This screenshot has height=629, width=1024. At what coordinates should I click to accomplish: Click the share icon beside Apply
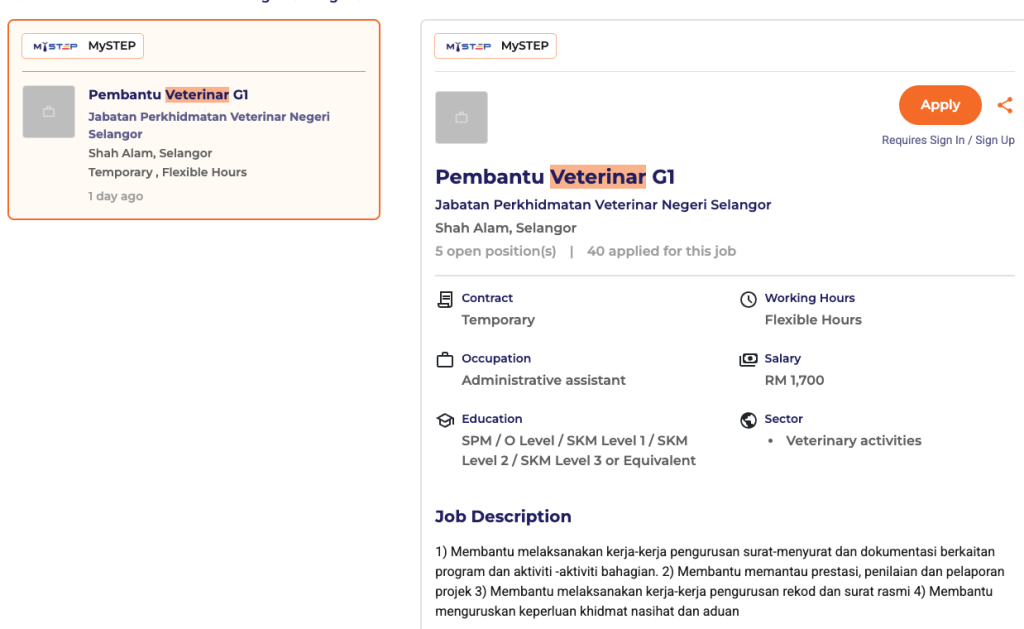pyautogui.click(x=1005, y=105)
